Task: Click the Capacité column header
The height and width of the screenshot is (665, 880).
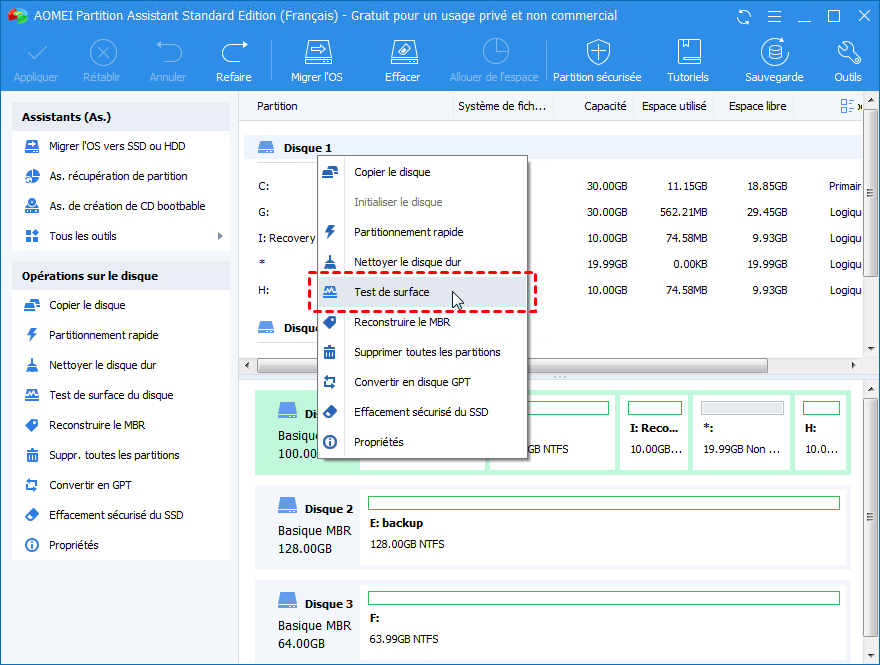Action: pyautogui.click(x=605, y=106)
